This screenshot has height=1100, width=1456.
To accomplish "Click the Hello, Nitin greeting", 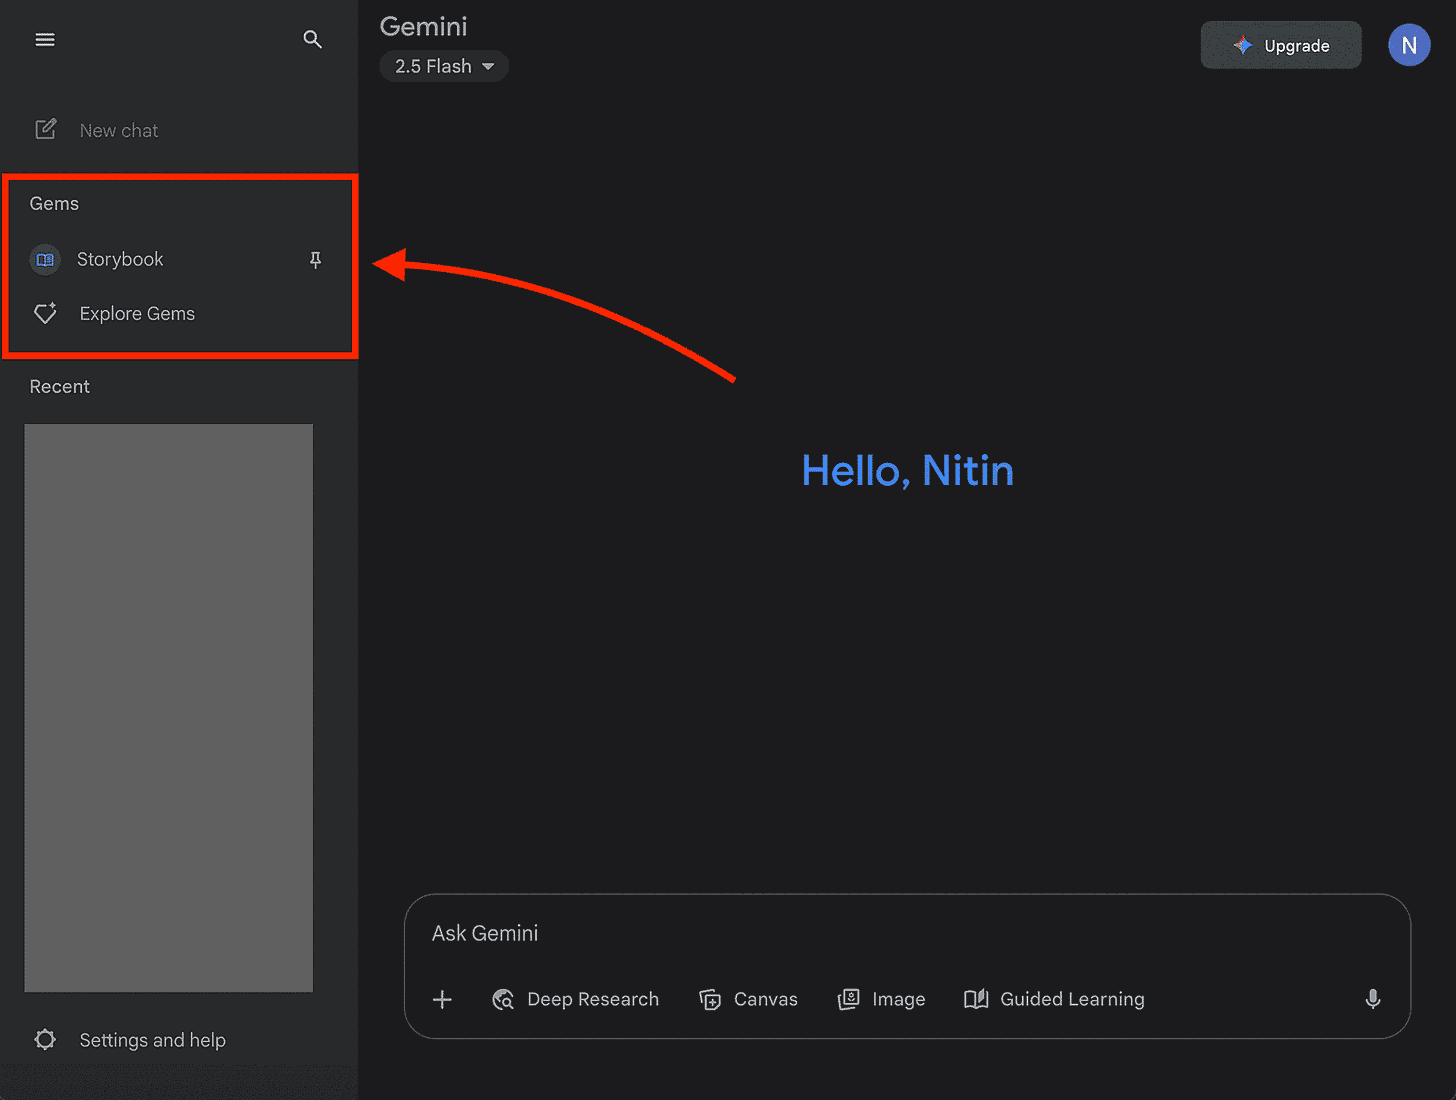I will click(907, 471).
